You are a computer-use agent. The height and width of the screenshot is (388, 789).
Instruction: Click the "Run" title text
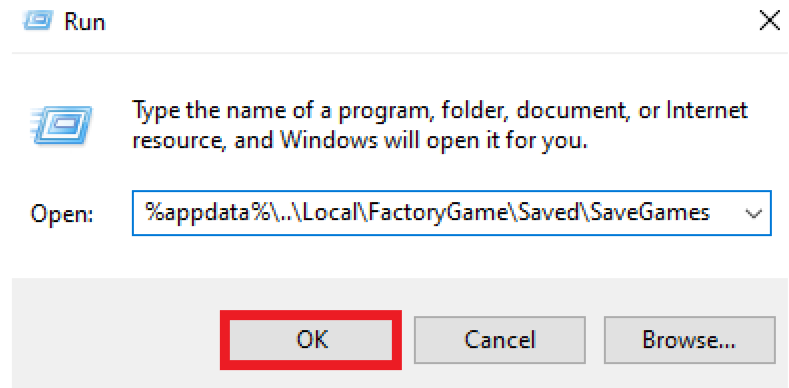click(x=85, y=23)
